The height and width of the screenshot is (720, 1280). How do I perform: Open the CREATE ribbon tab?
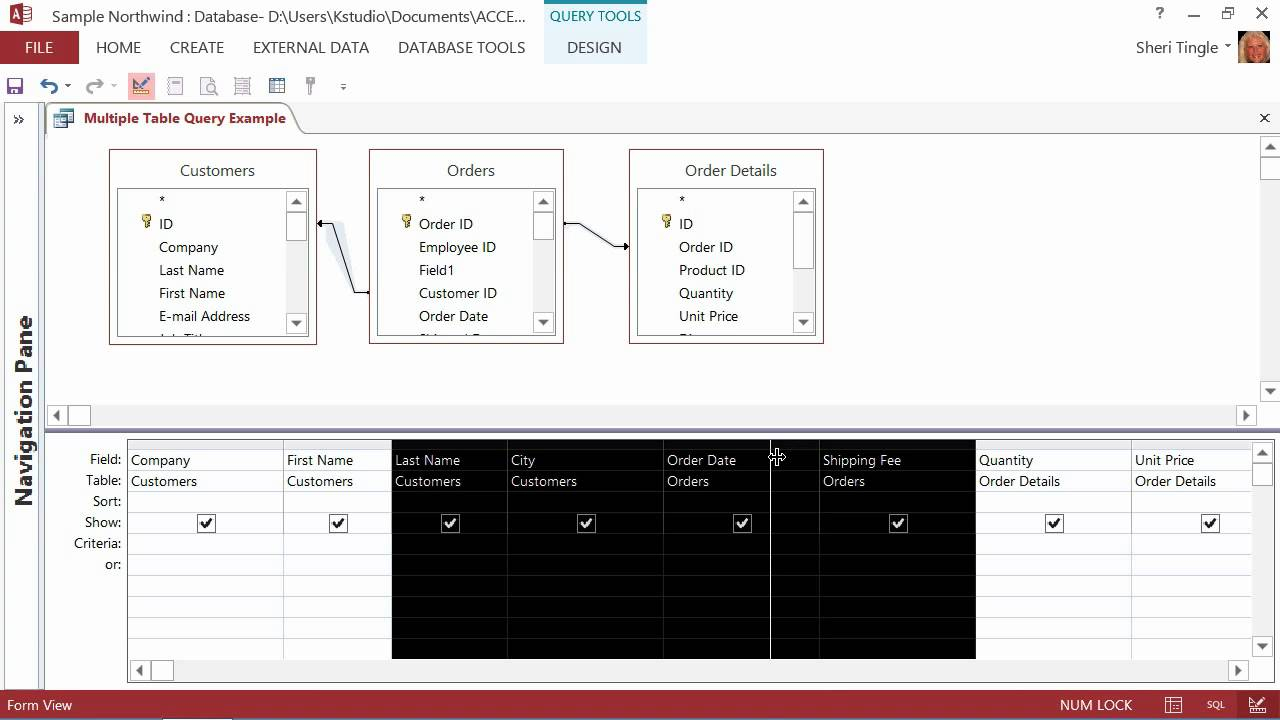pyautogui.click(x=197, y=47)
